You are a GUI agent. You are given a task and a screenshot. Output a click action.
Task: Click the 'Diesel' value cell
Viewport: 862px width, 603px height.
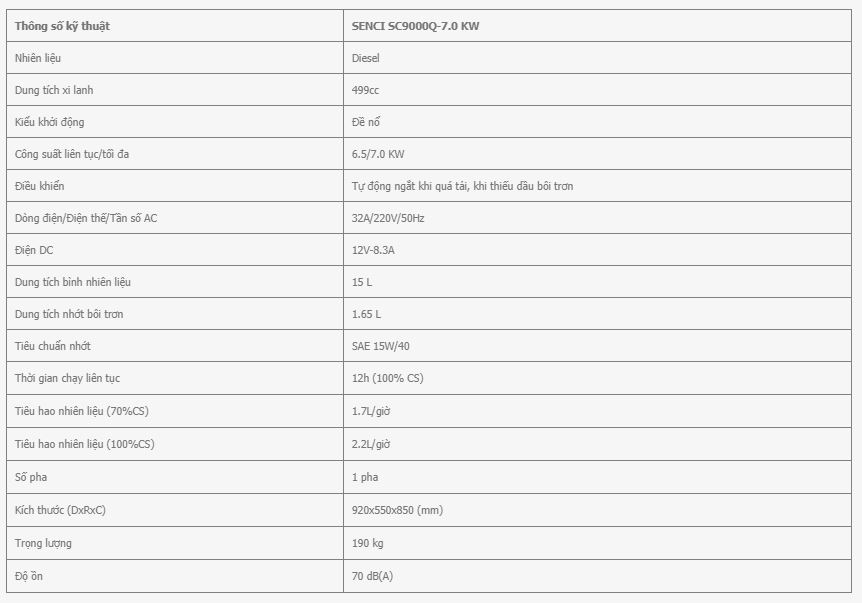[597, 58]
